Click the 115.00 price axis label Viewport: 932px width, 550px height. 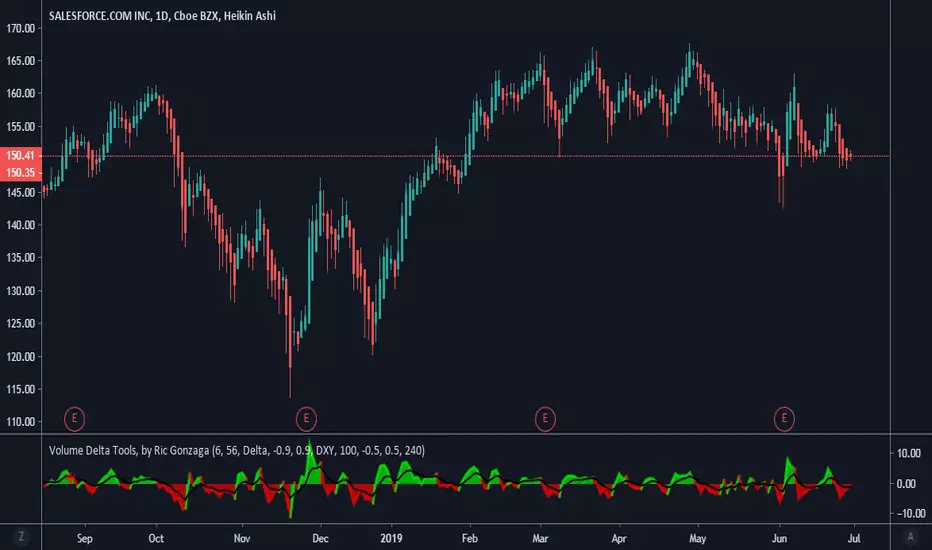[21, 389]
